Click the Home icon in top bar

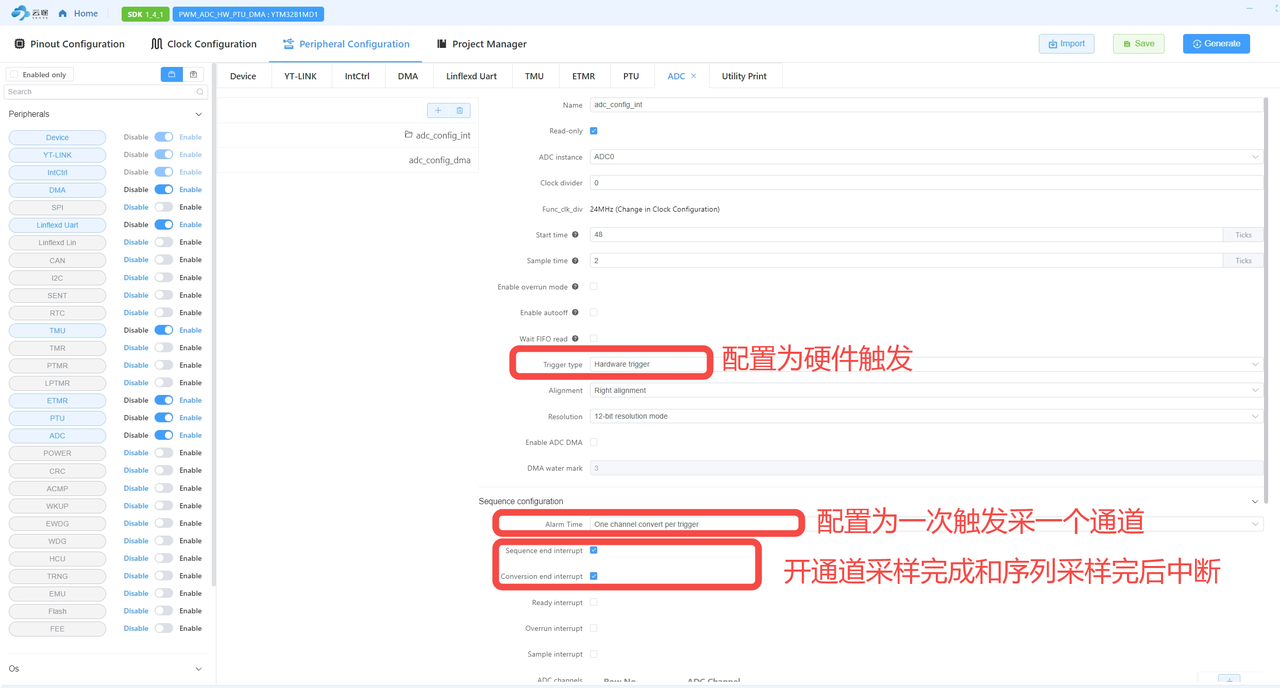pos(63,14)
